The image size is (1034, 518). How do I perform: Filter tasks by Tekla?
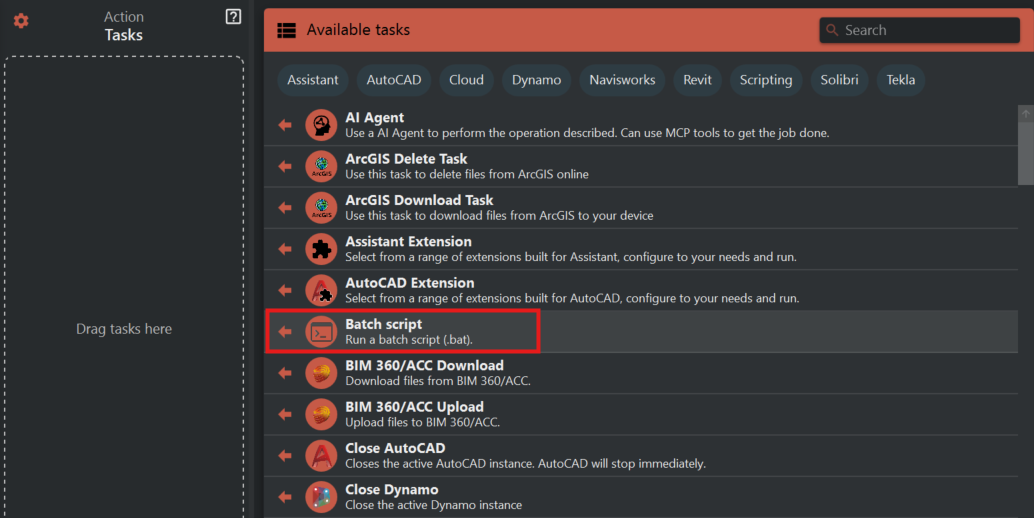click(900, 80)
